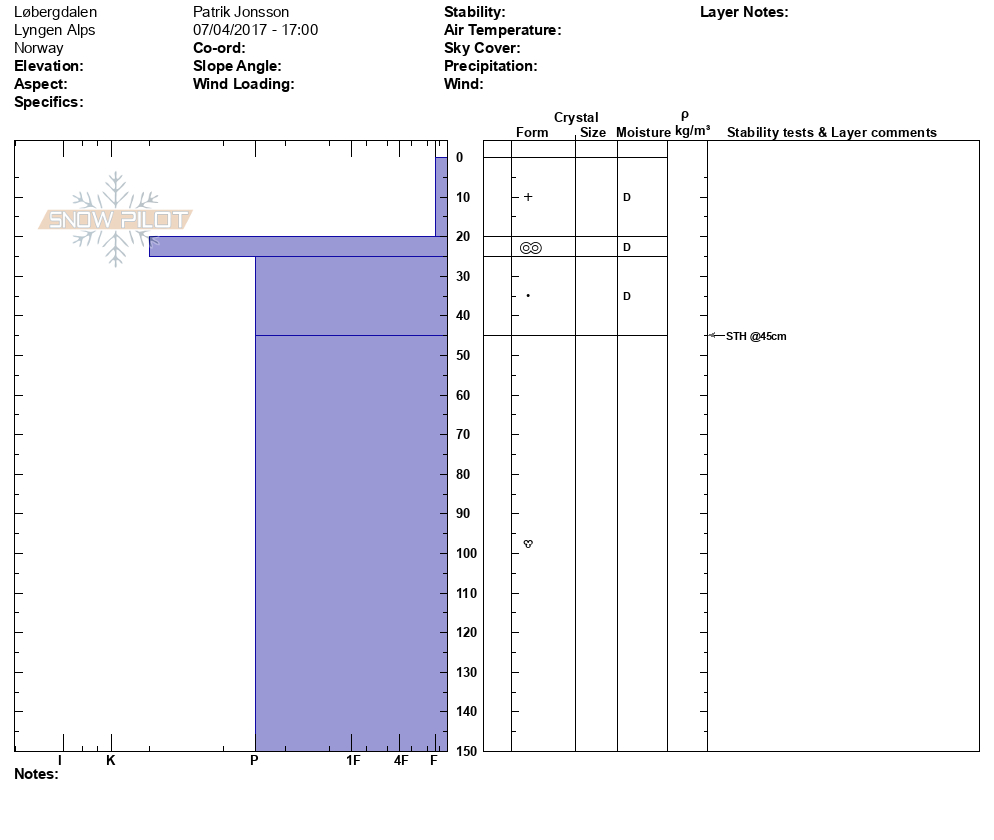The width and height of the screenshot is (994, 840).
Task: Click moisture D beside the double-circle symbol
Action: click(x=627, y=247)
